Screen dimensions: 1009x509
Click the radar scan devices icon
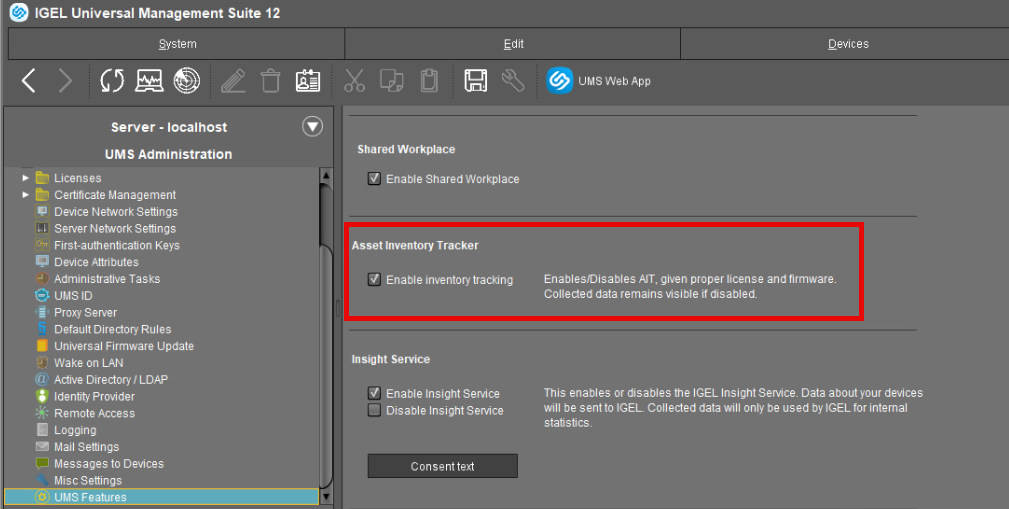(x=186, y=81)
